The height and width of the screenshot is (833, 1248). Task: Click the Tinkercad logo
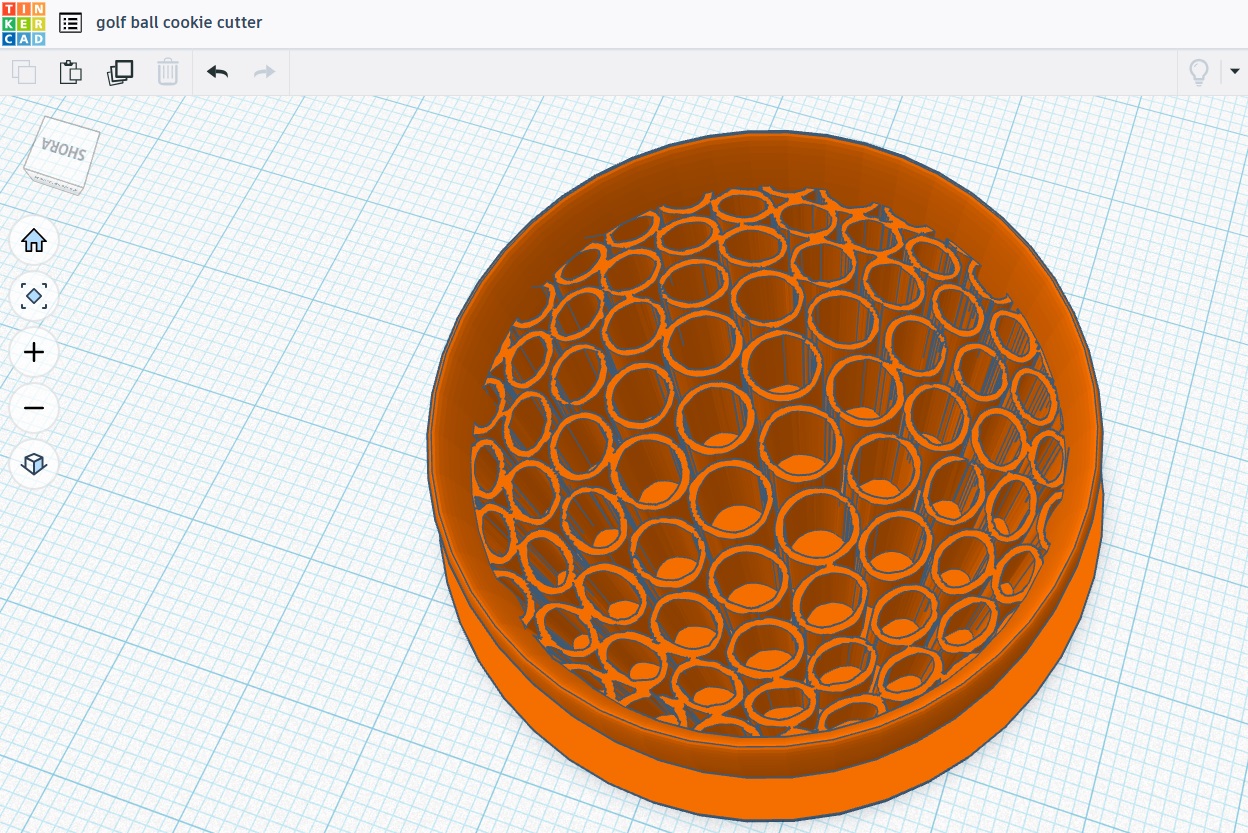click(23, 23)
